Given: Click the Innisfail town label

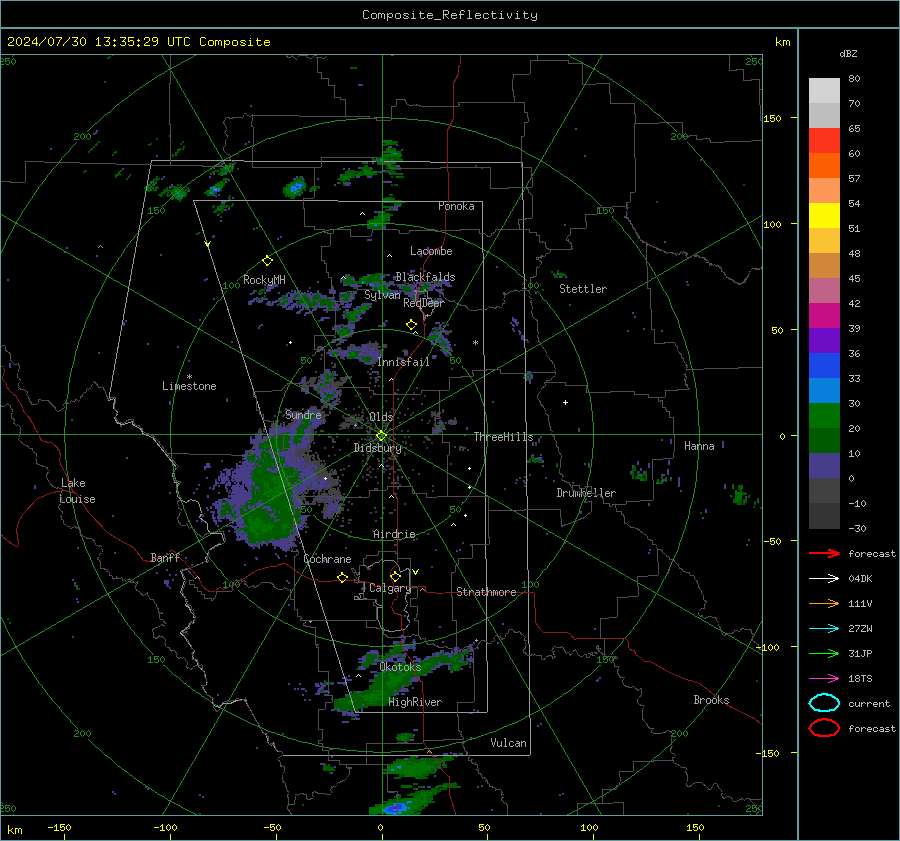Looking at the screenshot, I should pyautogui.click(x=403, y=362).
